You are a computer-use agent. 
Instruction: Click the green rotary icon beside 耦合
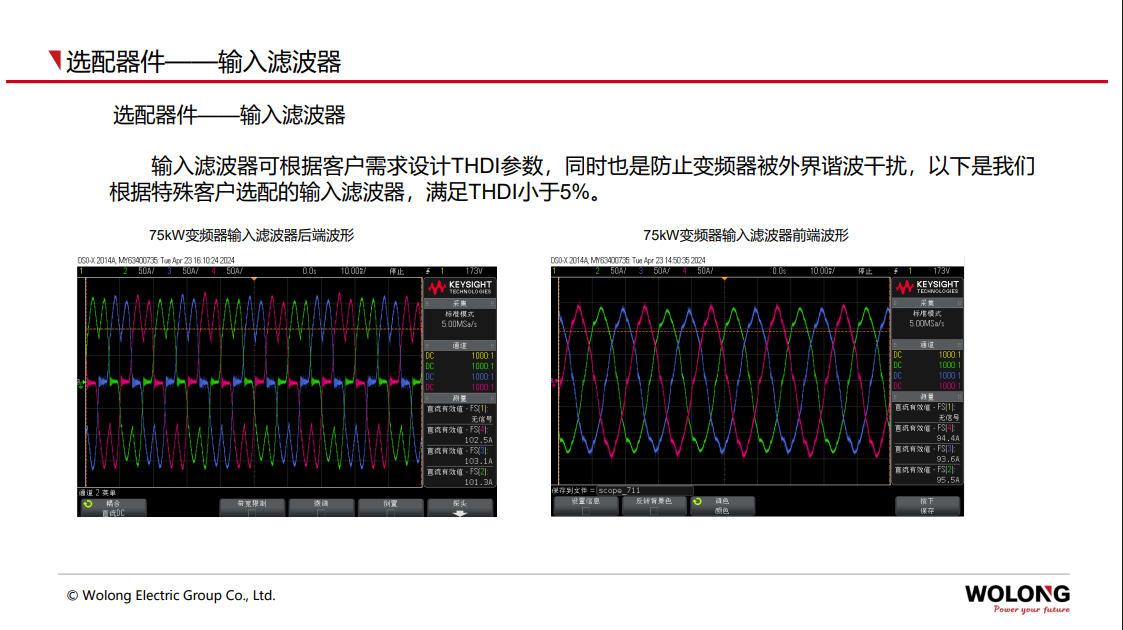pos(87,504)
